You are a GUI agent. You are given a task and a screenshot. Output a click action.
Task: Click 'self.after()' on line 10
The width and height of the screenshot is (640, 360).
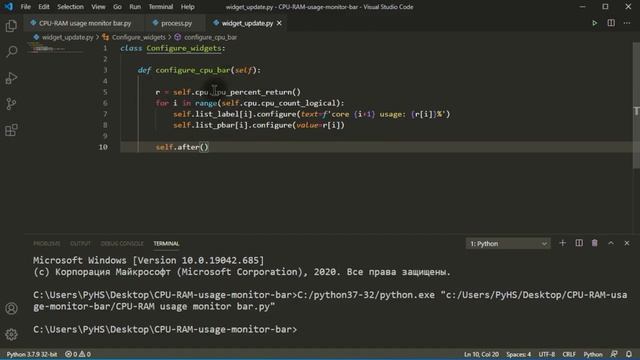pos(182,147)
